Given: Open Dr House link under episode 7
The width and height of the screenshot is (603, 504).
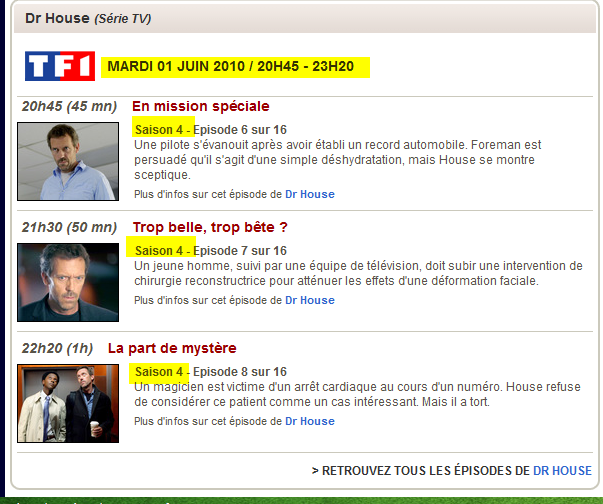Looking at the screenshot, I should 310,300.
